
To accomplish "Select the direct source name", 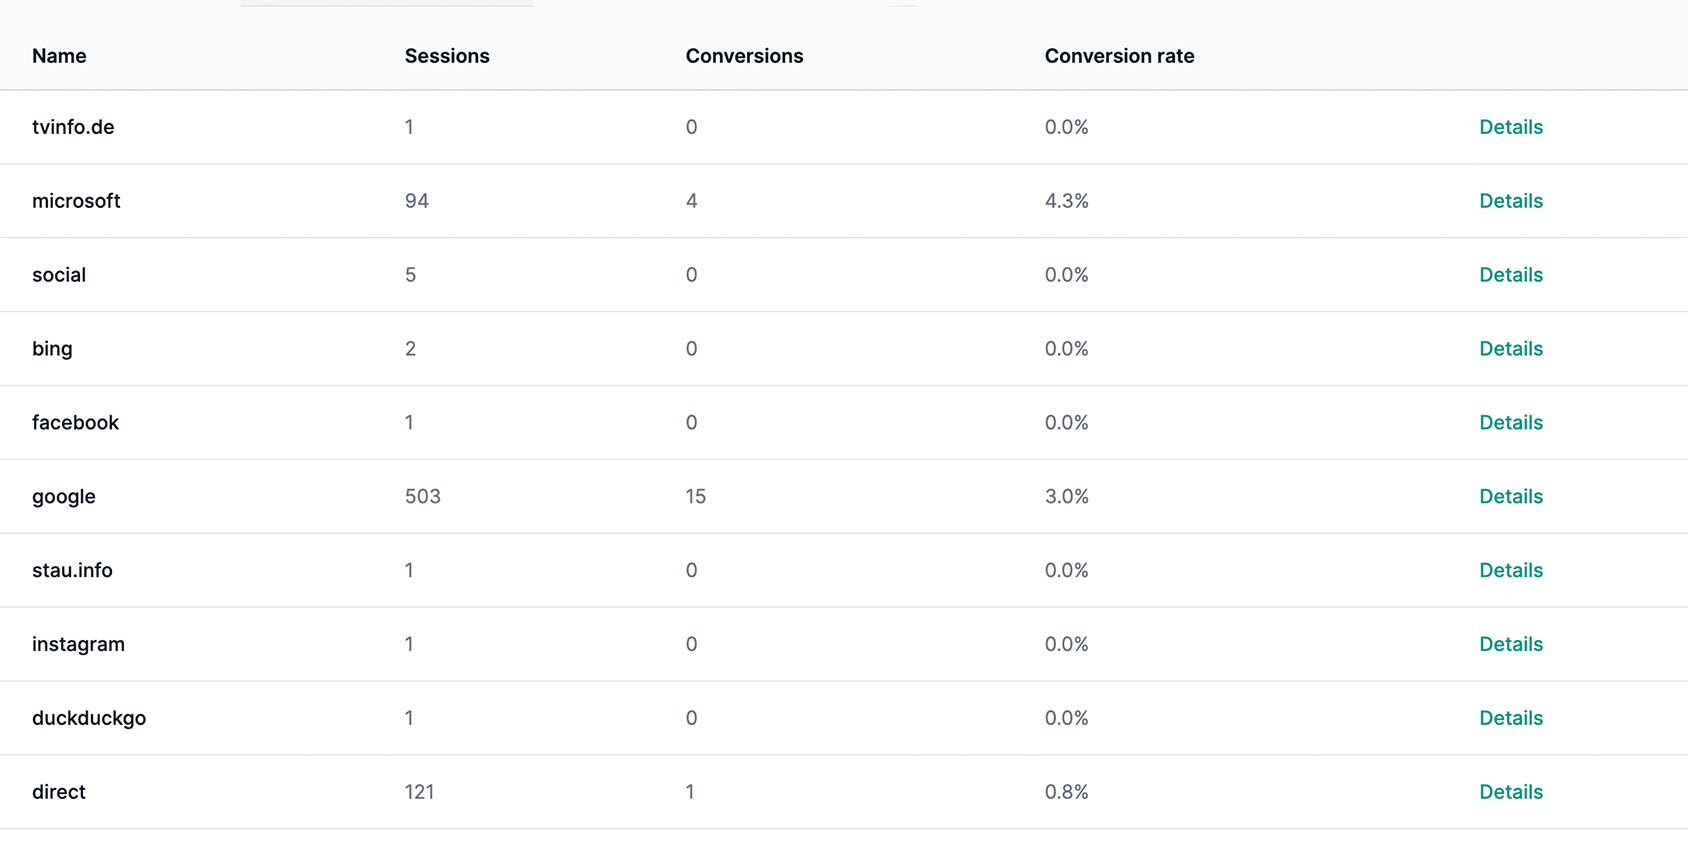I will 59,793.
